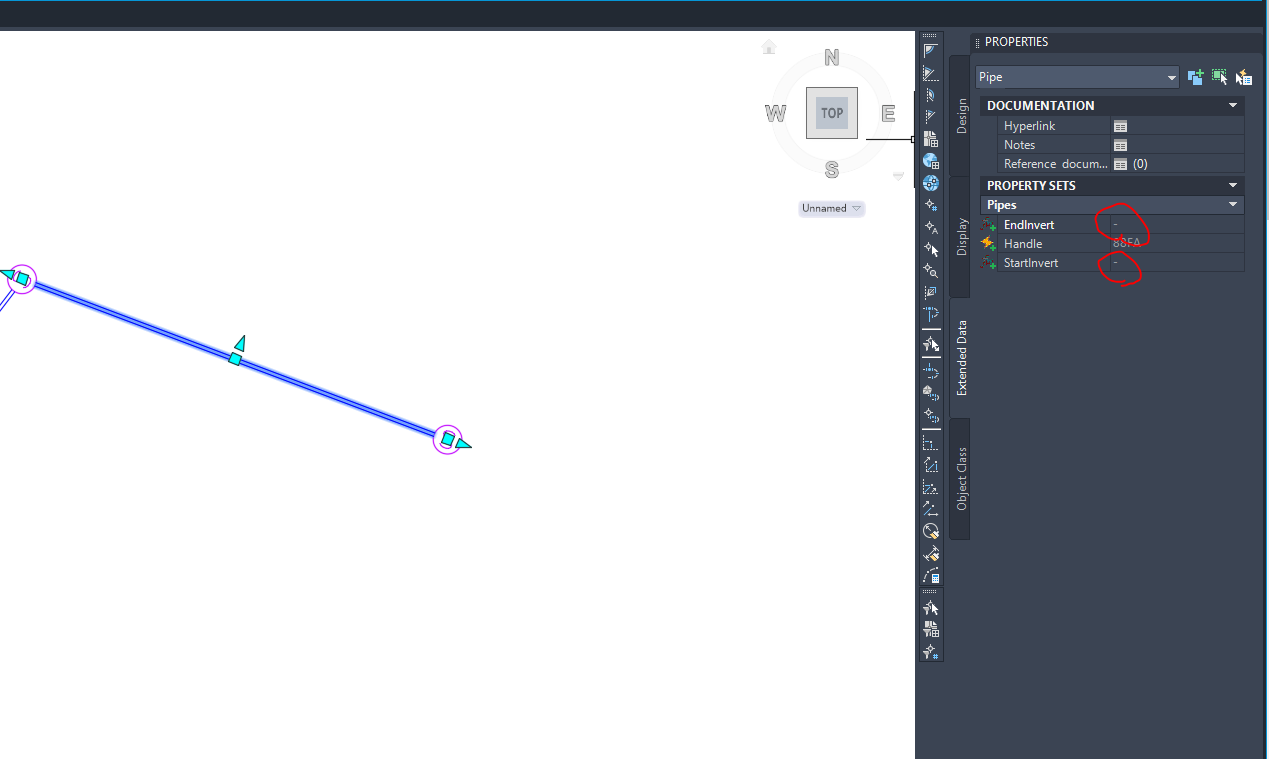1269x759 pixels.
Task: Click the EndInvert property icon under Pipes
Action: pos(990,224)
